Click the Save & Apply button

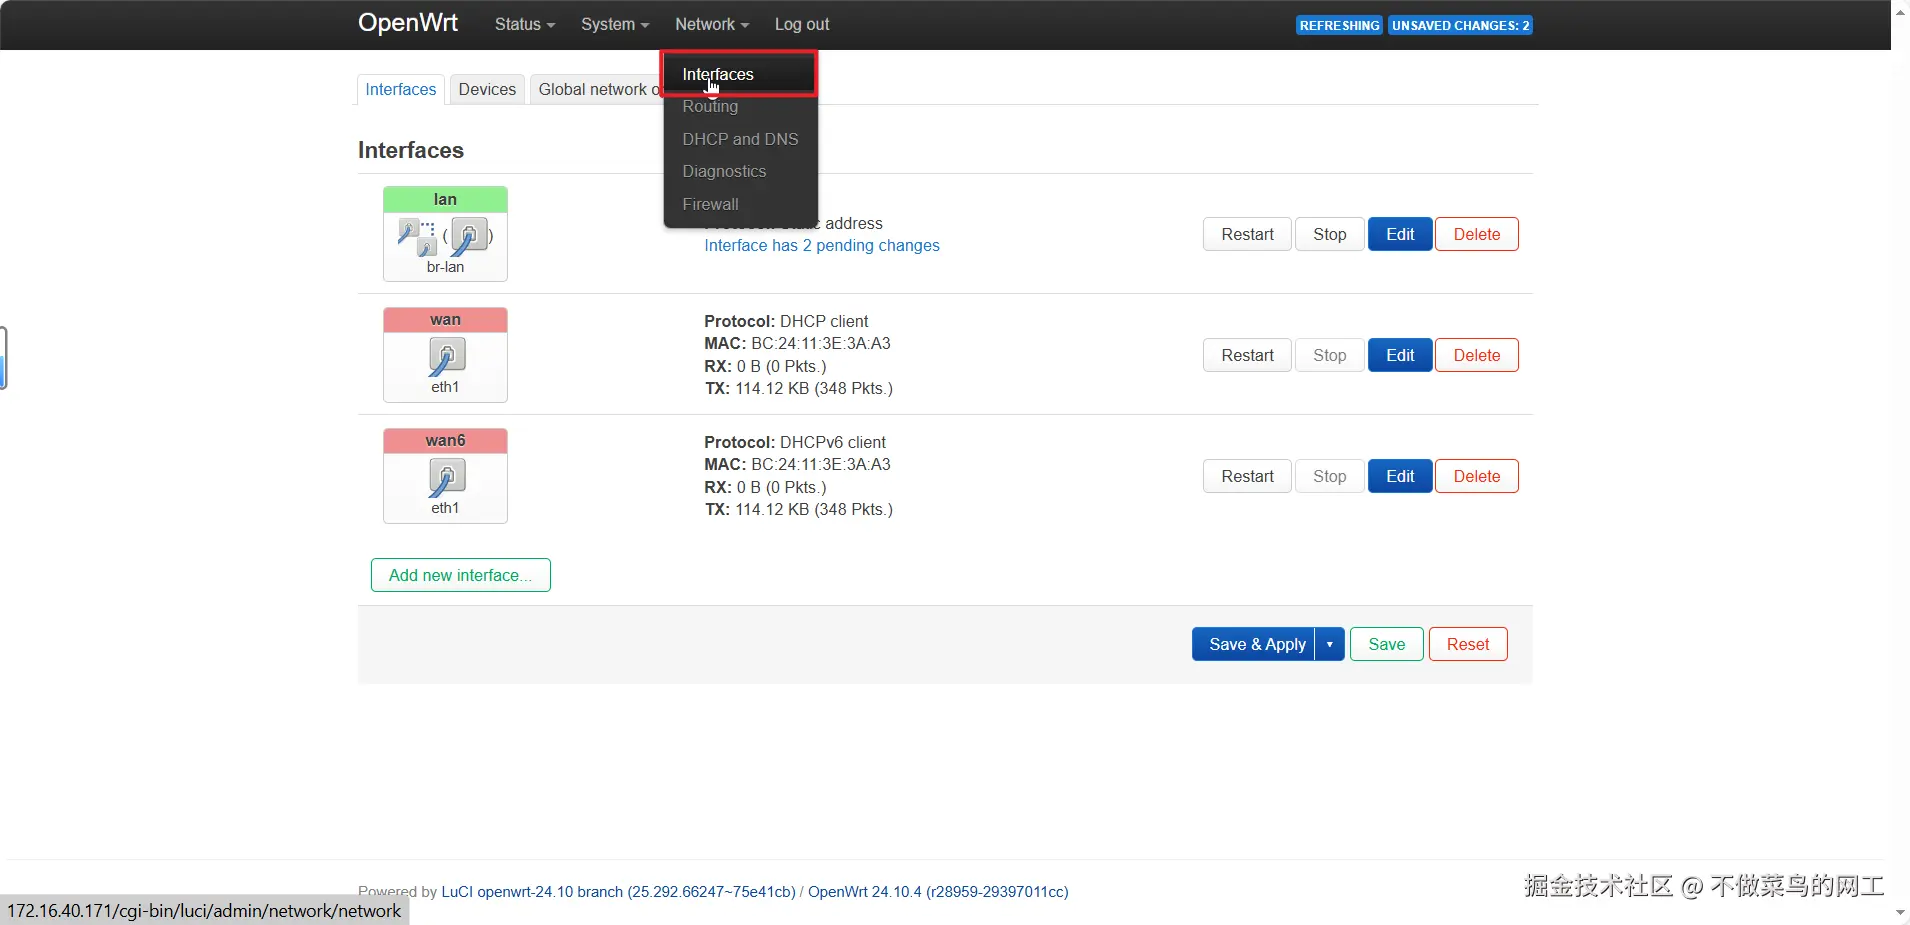click(x=1254, y=644)
